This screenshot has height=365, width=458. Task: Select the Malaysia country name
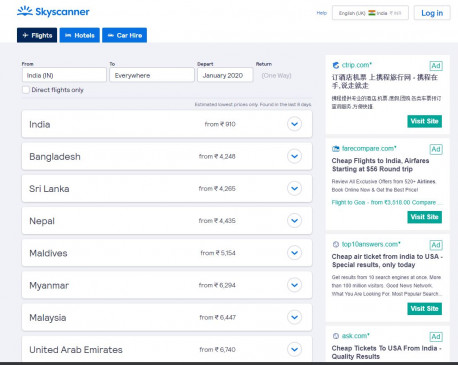pyautogui.click(x=47, y=318)
